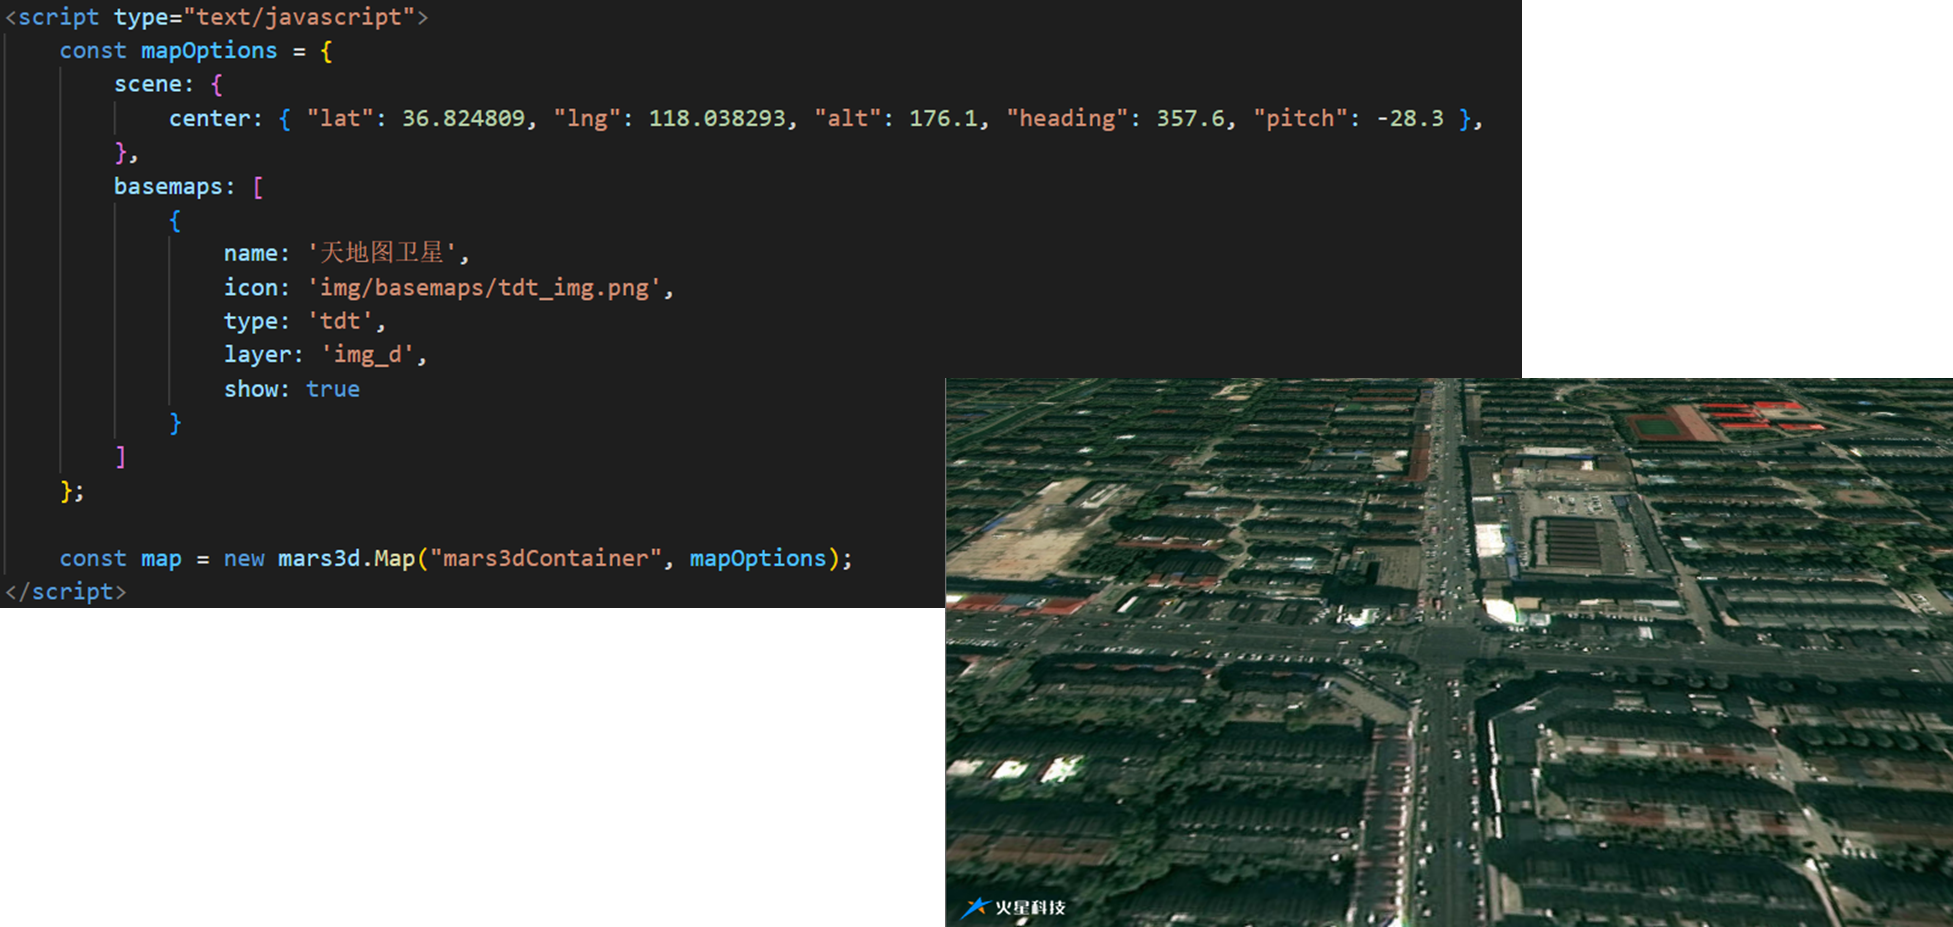Image resolution: width=1953 pixels, height=927 pixels.
Task: Click the mapOptions declaration after const
Action: coord(208,51)
